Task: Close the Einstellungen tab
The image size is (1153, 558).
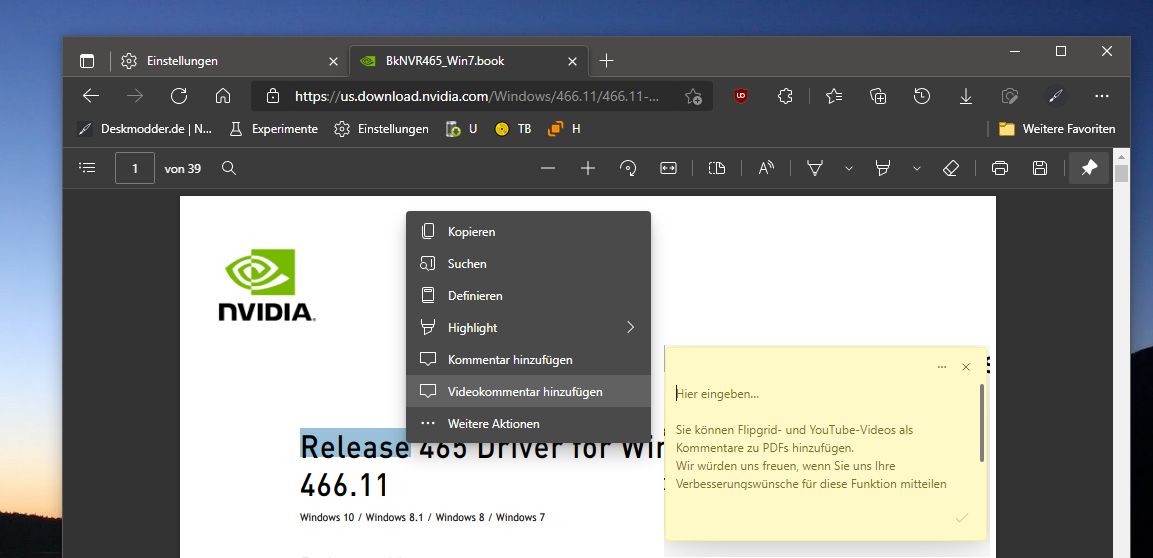Action: pos(333,61)
